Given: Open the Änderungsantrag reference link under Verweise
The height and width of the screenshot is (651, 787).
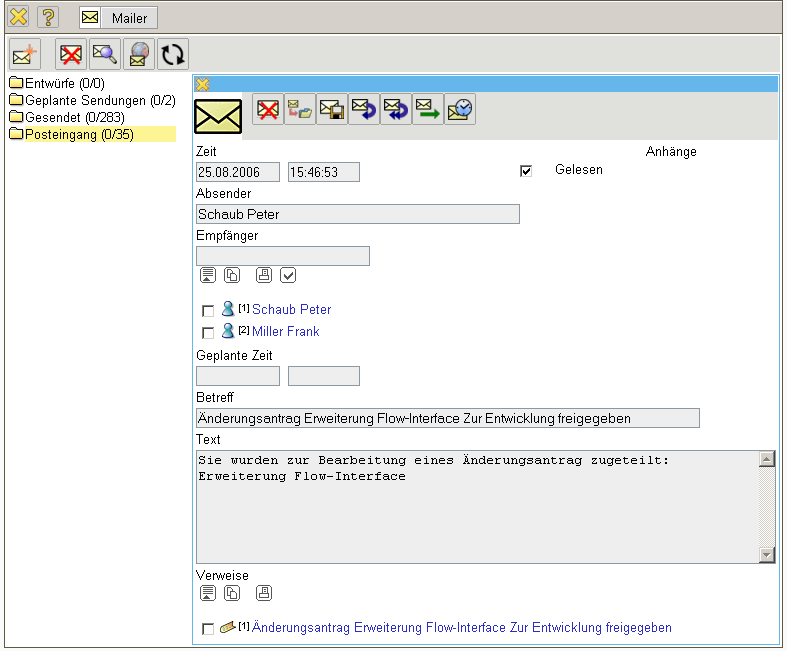Looking at the screenshot, I should click(x=461, y=628).
